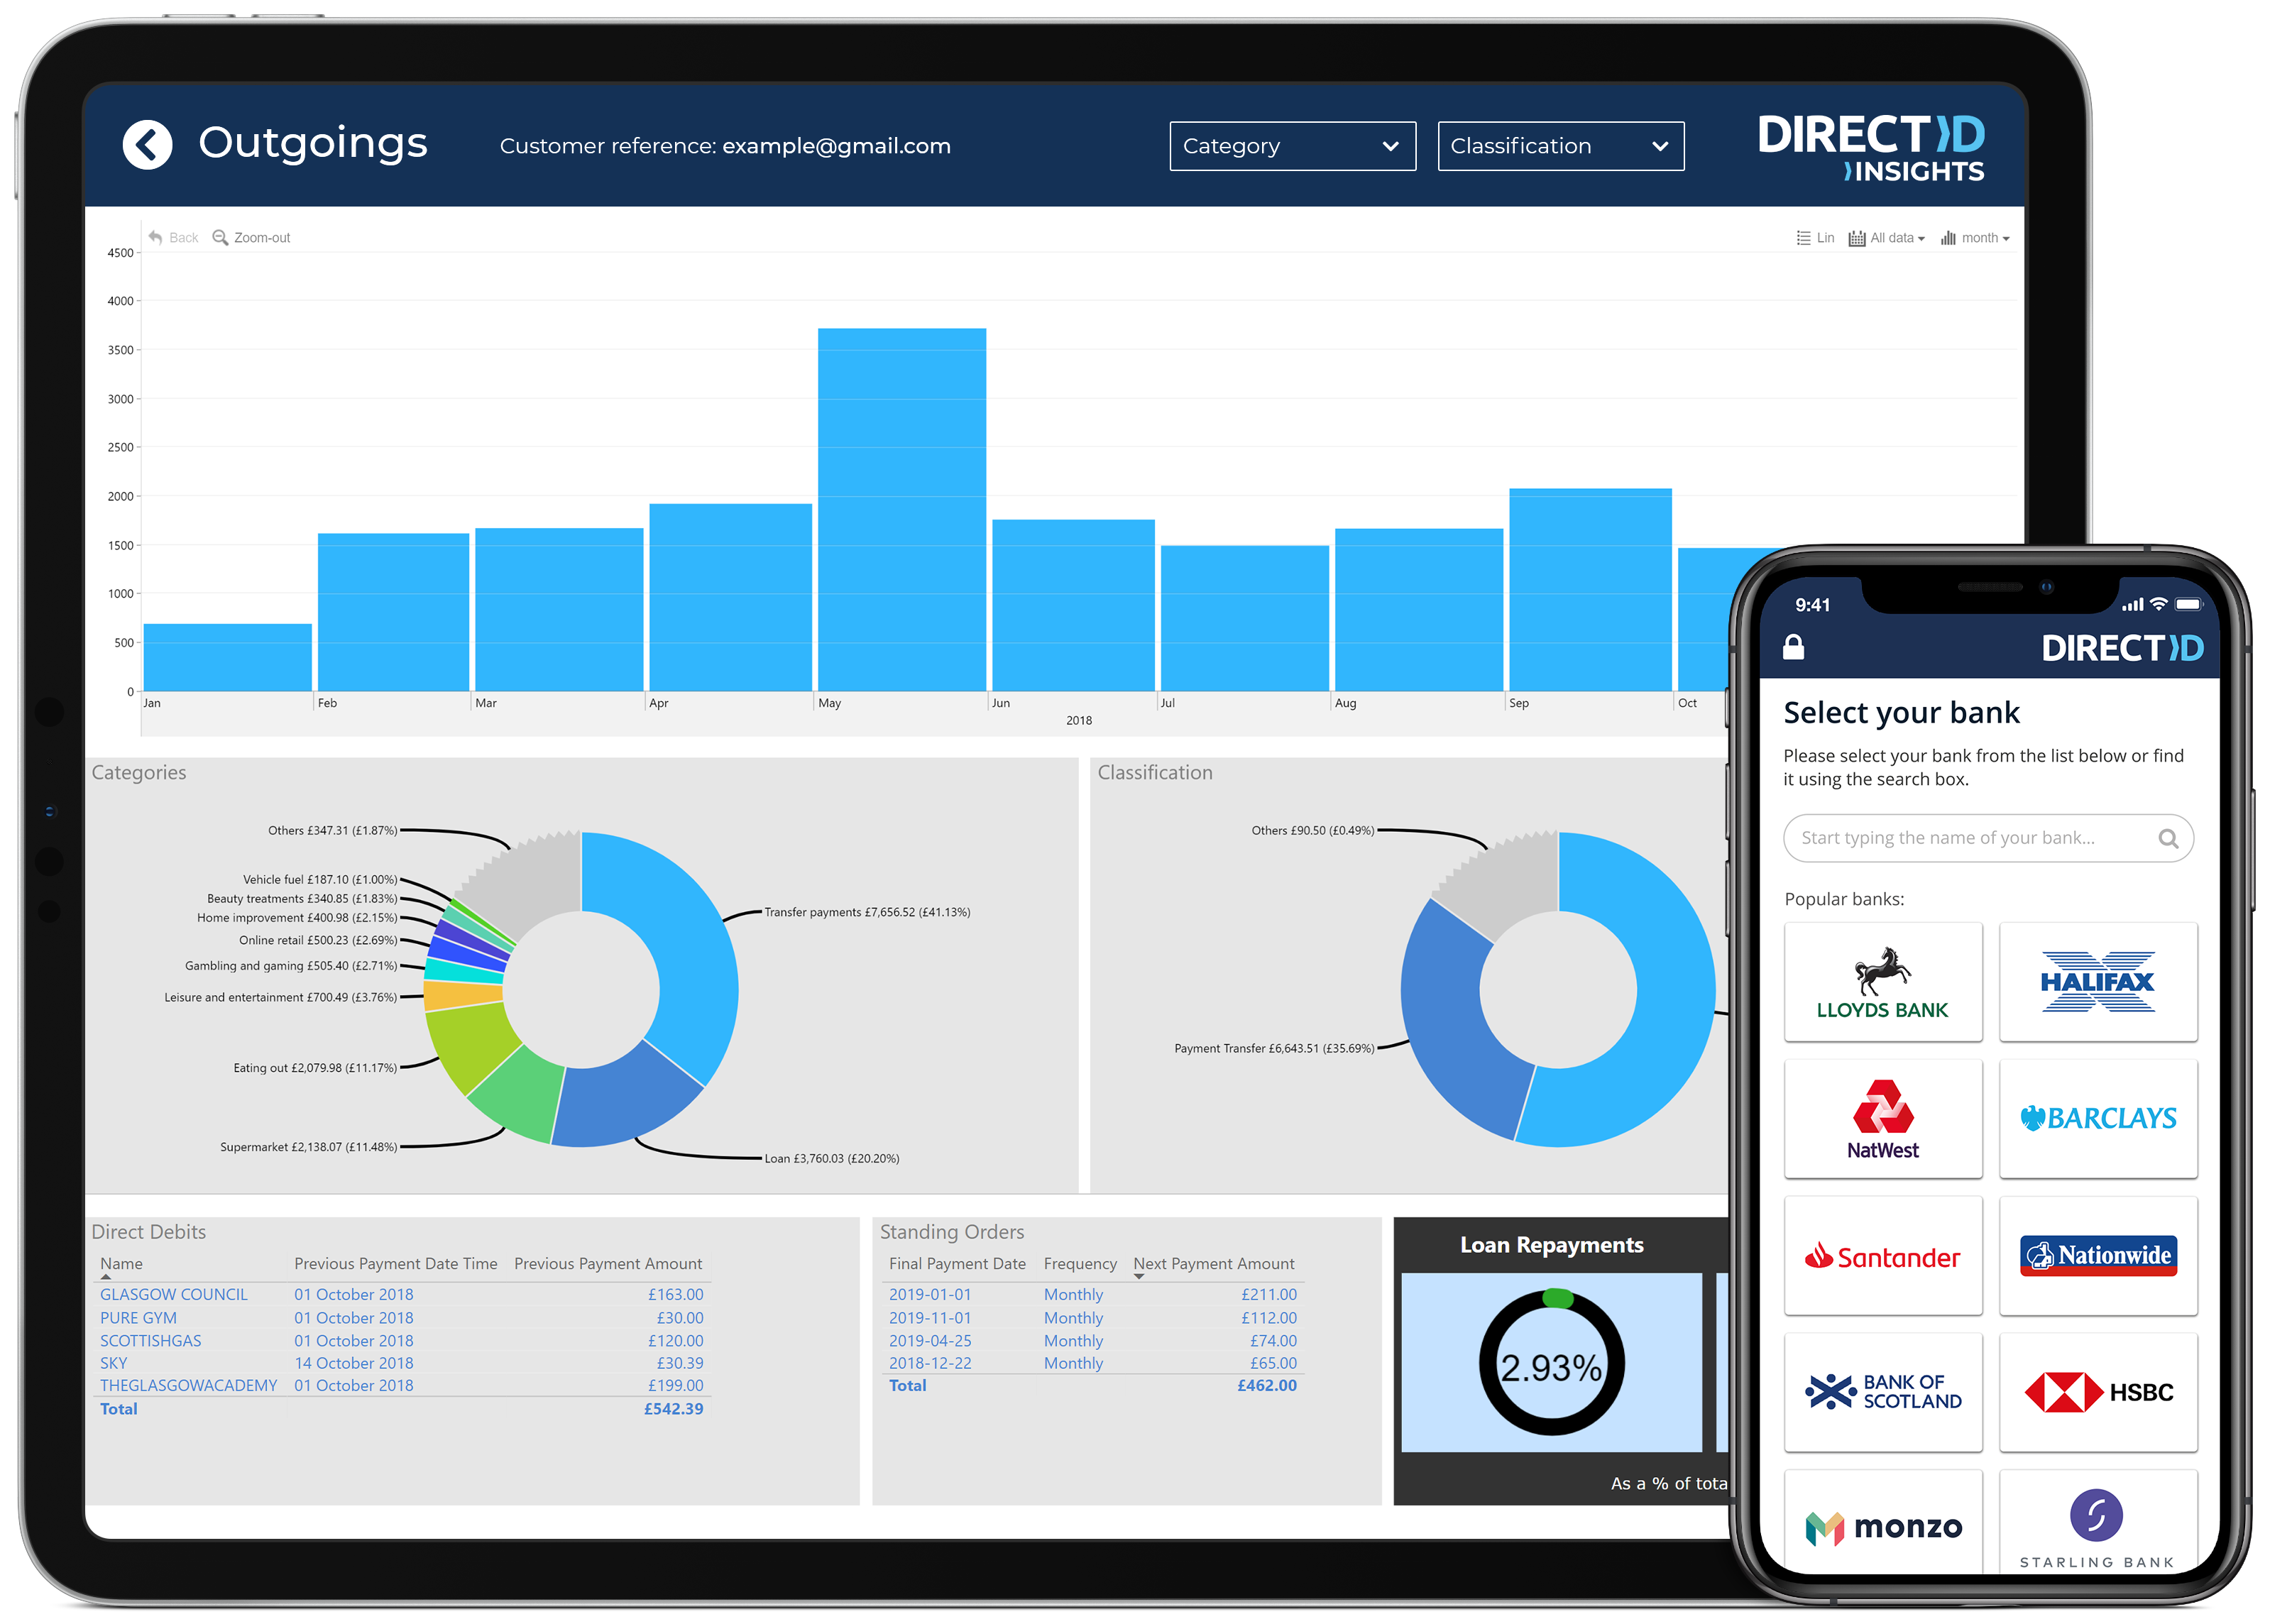Choose Halifax bank tile
The image size is (2270, 1624).
click(x=2098, y=981)
